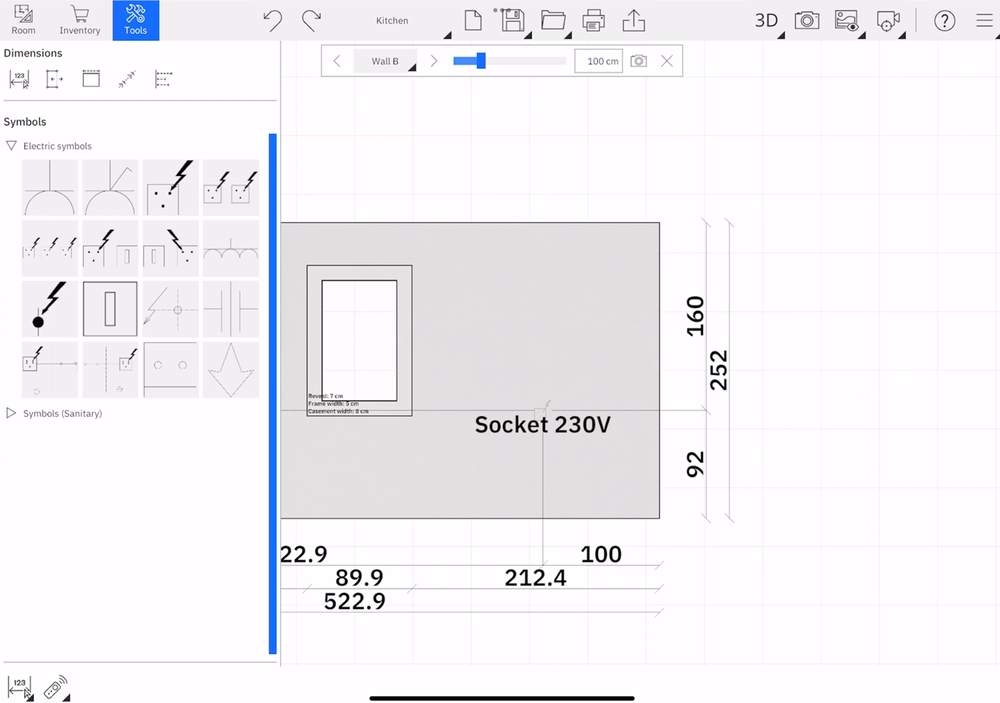Image resolution: width=1000 pixels, height=703 pixels.
Task: Pick the socket with switch on right symbol
Action: 110,248
